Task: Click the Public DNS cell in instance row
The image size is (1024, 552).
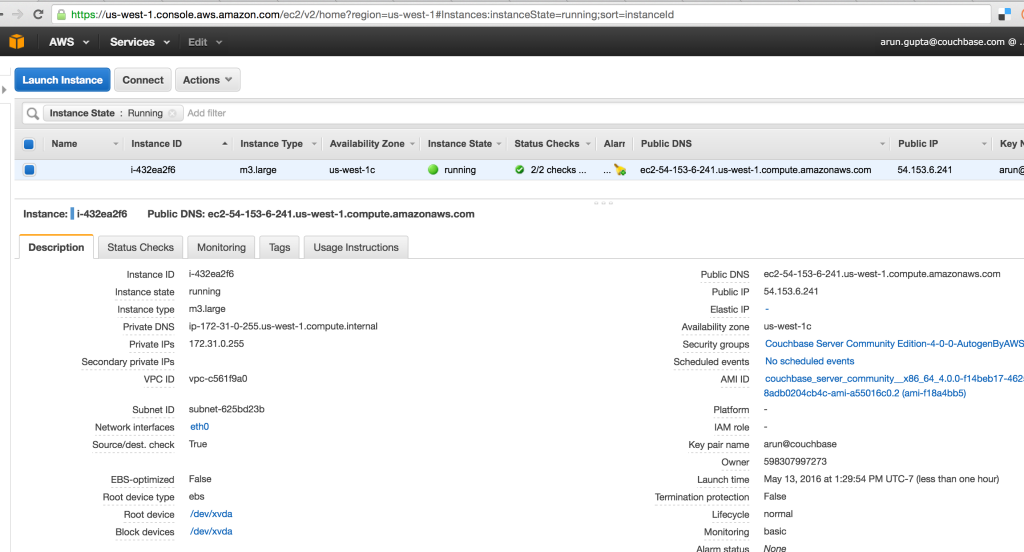Action: click(x=756, y=170)
